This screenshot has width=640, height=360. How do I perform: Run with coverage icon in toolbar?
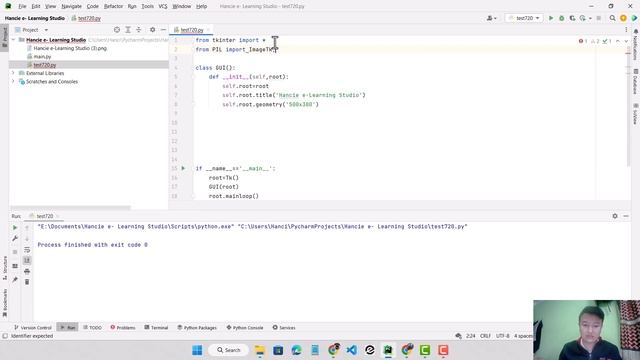[x=572, y=18]
